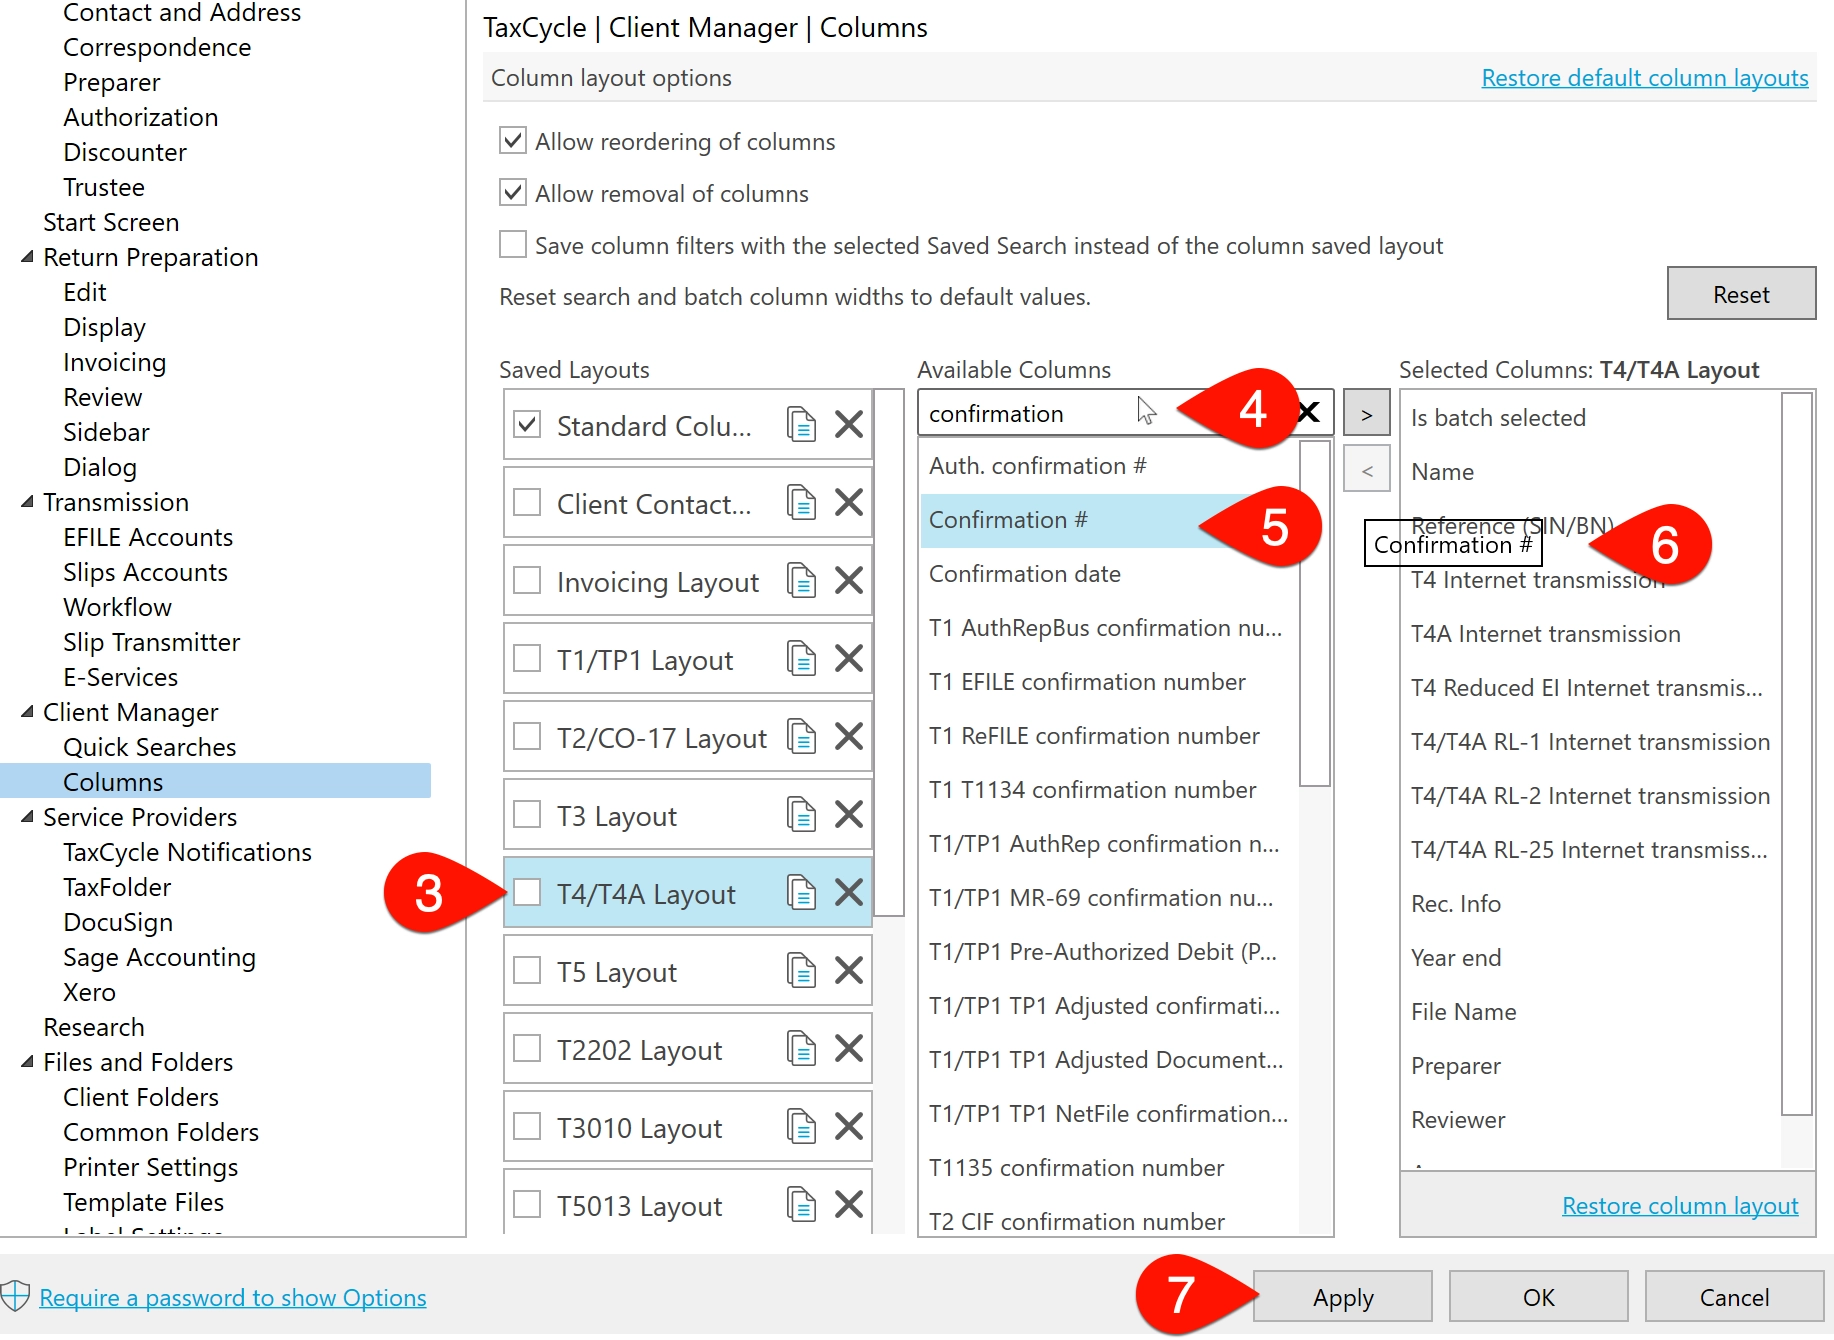Viewport: 1834px width, 1340px height.
Task: Click the Selected Columns scrollbar
Action: (1797, 754)
